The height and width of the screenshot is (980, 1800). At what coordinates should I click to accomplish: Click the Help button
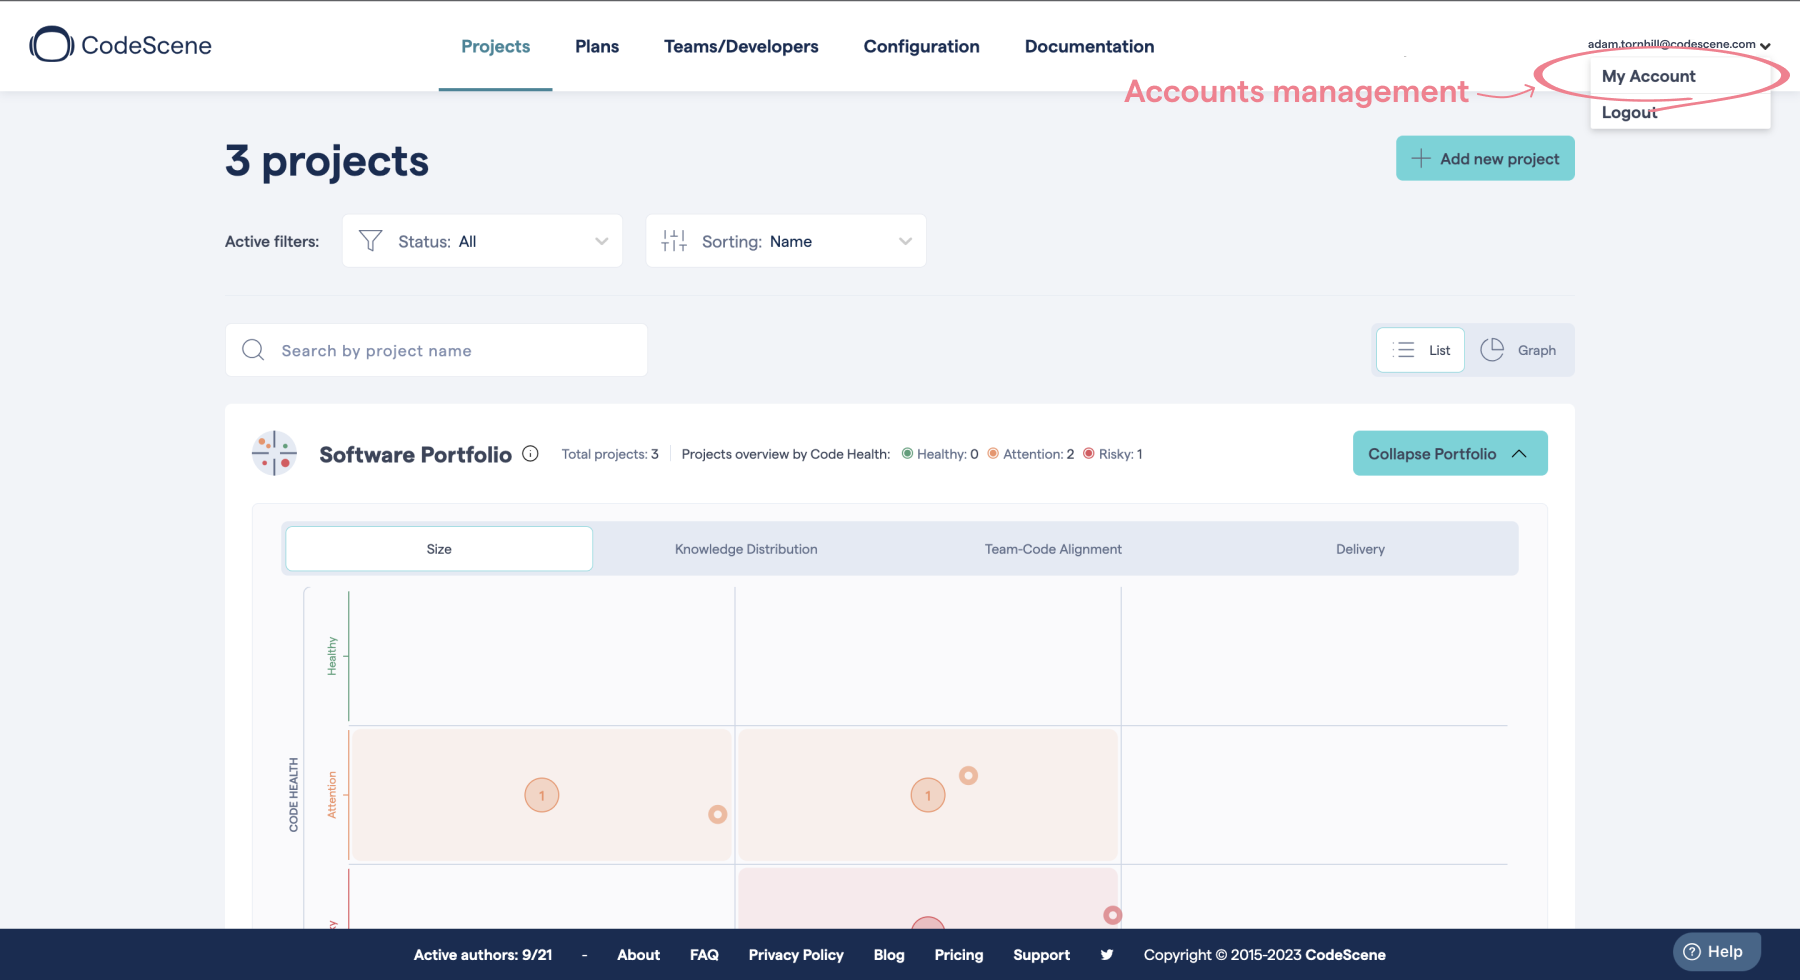click(1717, 951)
